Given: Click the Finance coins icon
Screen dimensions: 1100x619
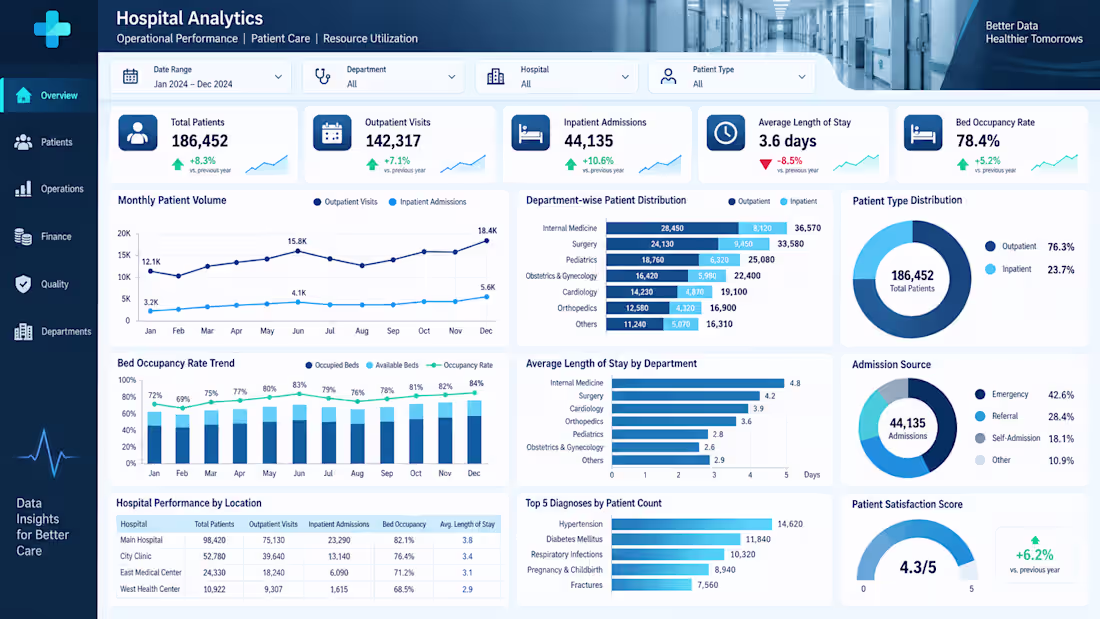Looking at the screenshot, I should pos(23,237).
